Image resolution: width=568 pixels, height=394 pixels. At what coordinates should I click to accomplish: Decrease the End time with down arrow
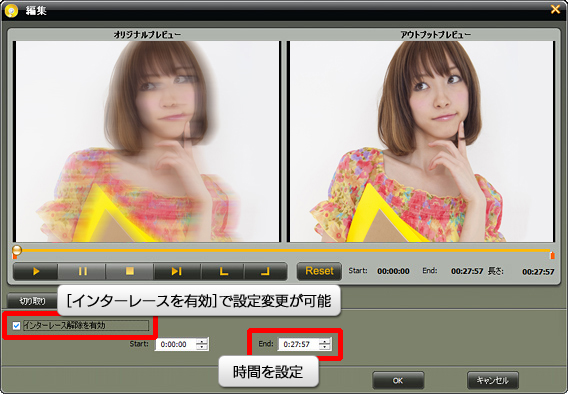click(325, 347)
